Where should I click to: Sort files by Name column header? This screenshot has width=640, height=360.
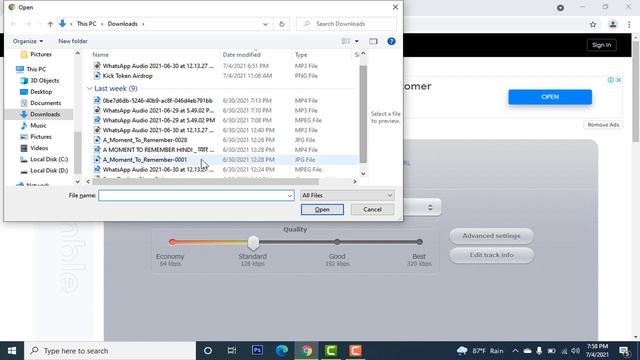pyautogui.click(x=100, y=55)
